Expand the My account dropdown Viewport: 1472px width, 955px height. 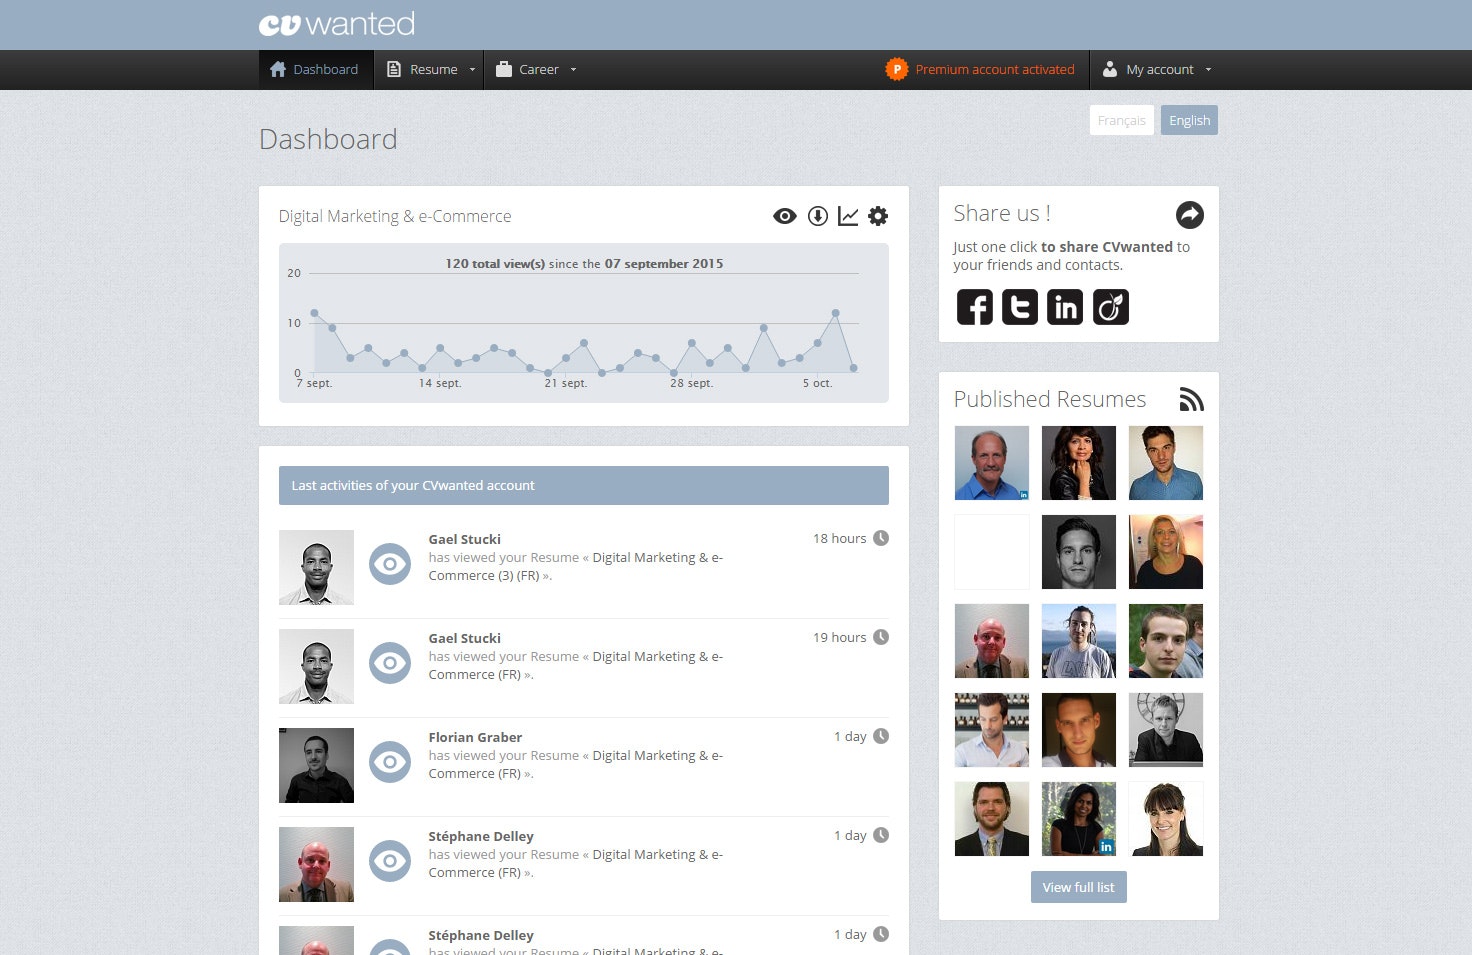point(1157,70)
